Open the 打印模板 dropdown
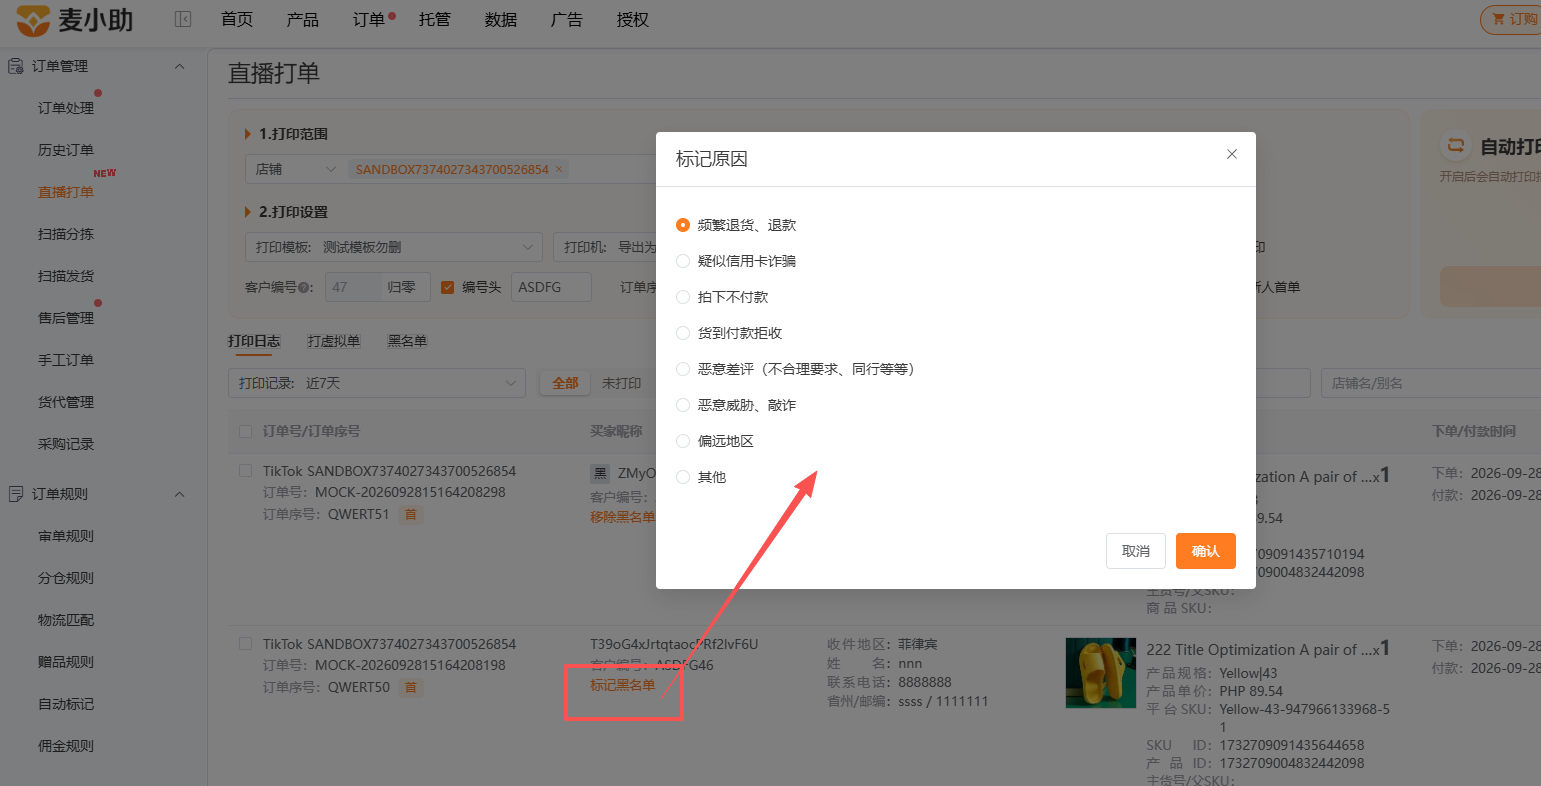The image size is (1541, 786). coord(393,247)
